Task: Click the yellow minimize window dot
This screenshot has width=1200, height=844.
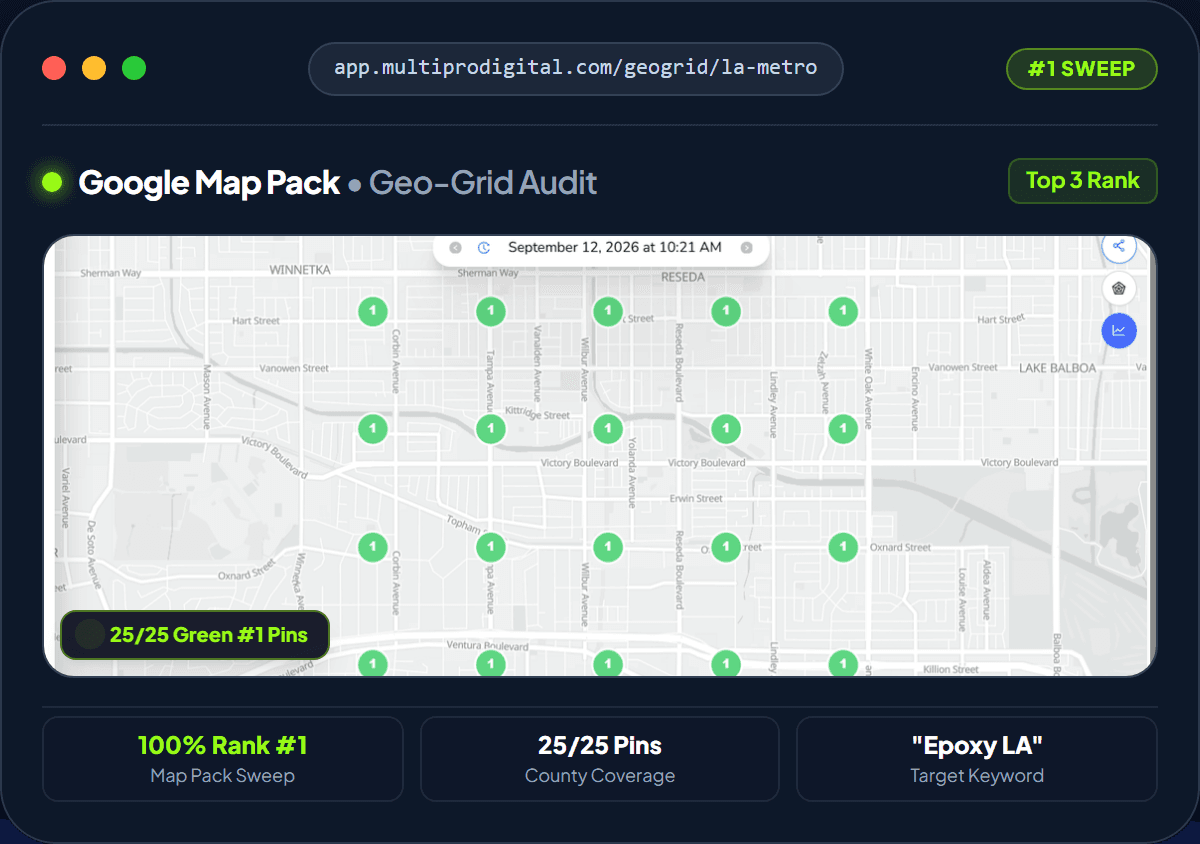Action: (94, 68)
